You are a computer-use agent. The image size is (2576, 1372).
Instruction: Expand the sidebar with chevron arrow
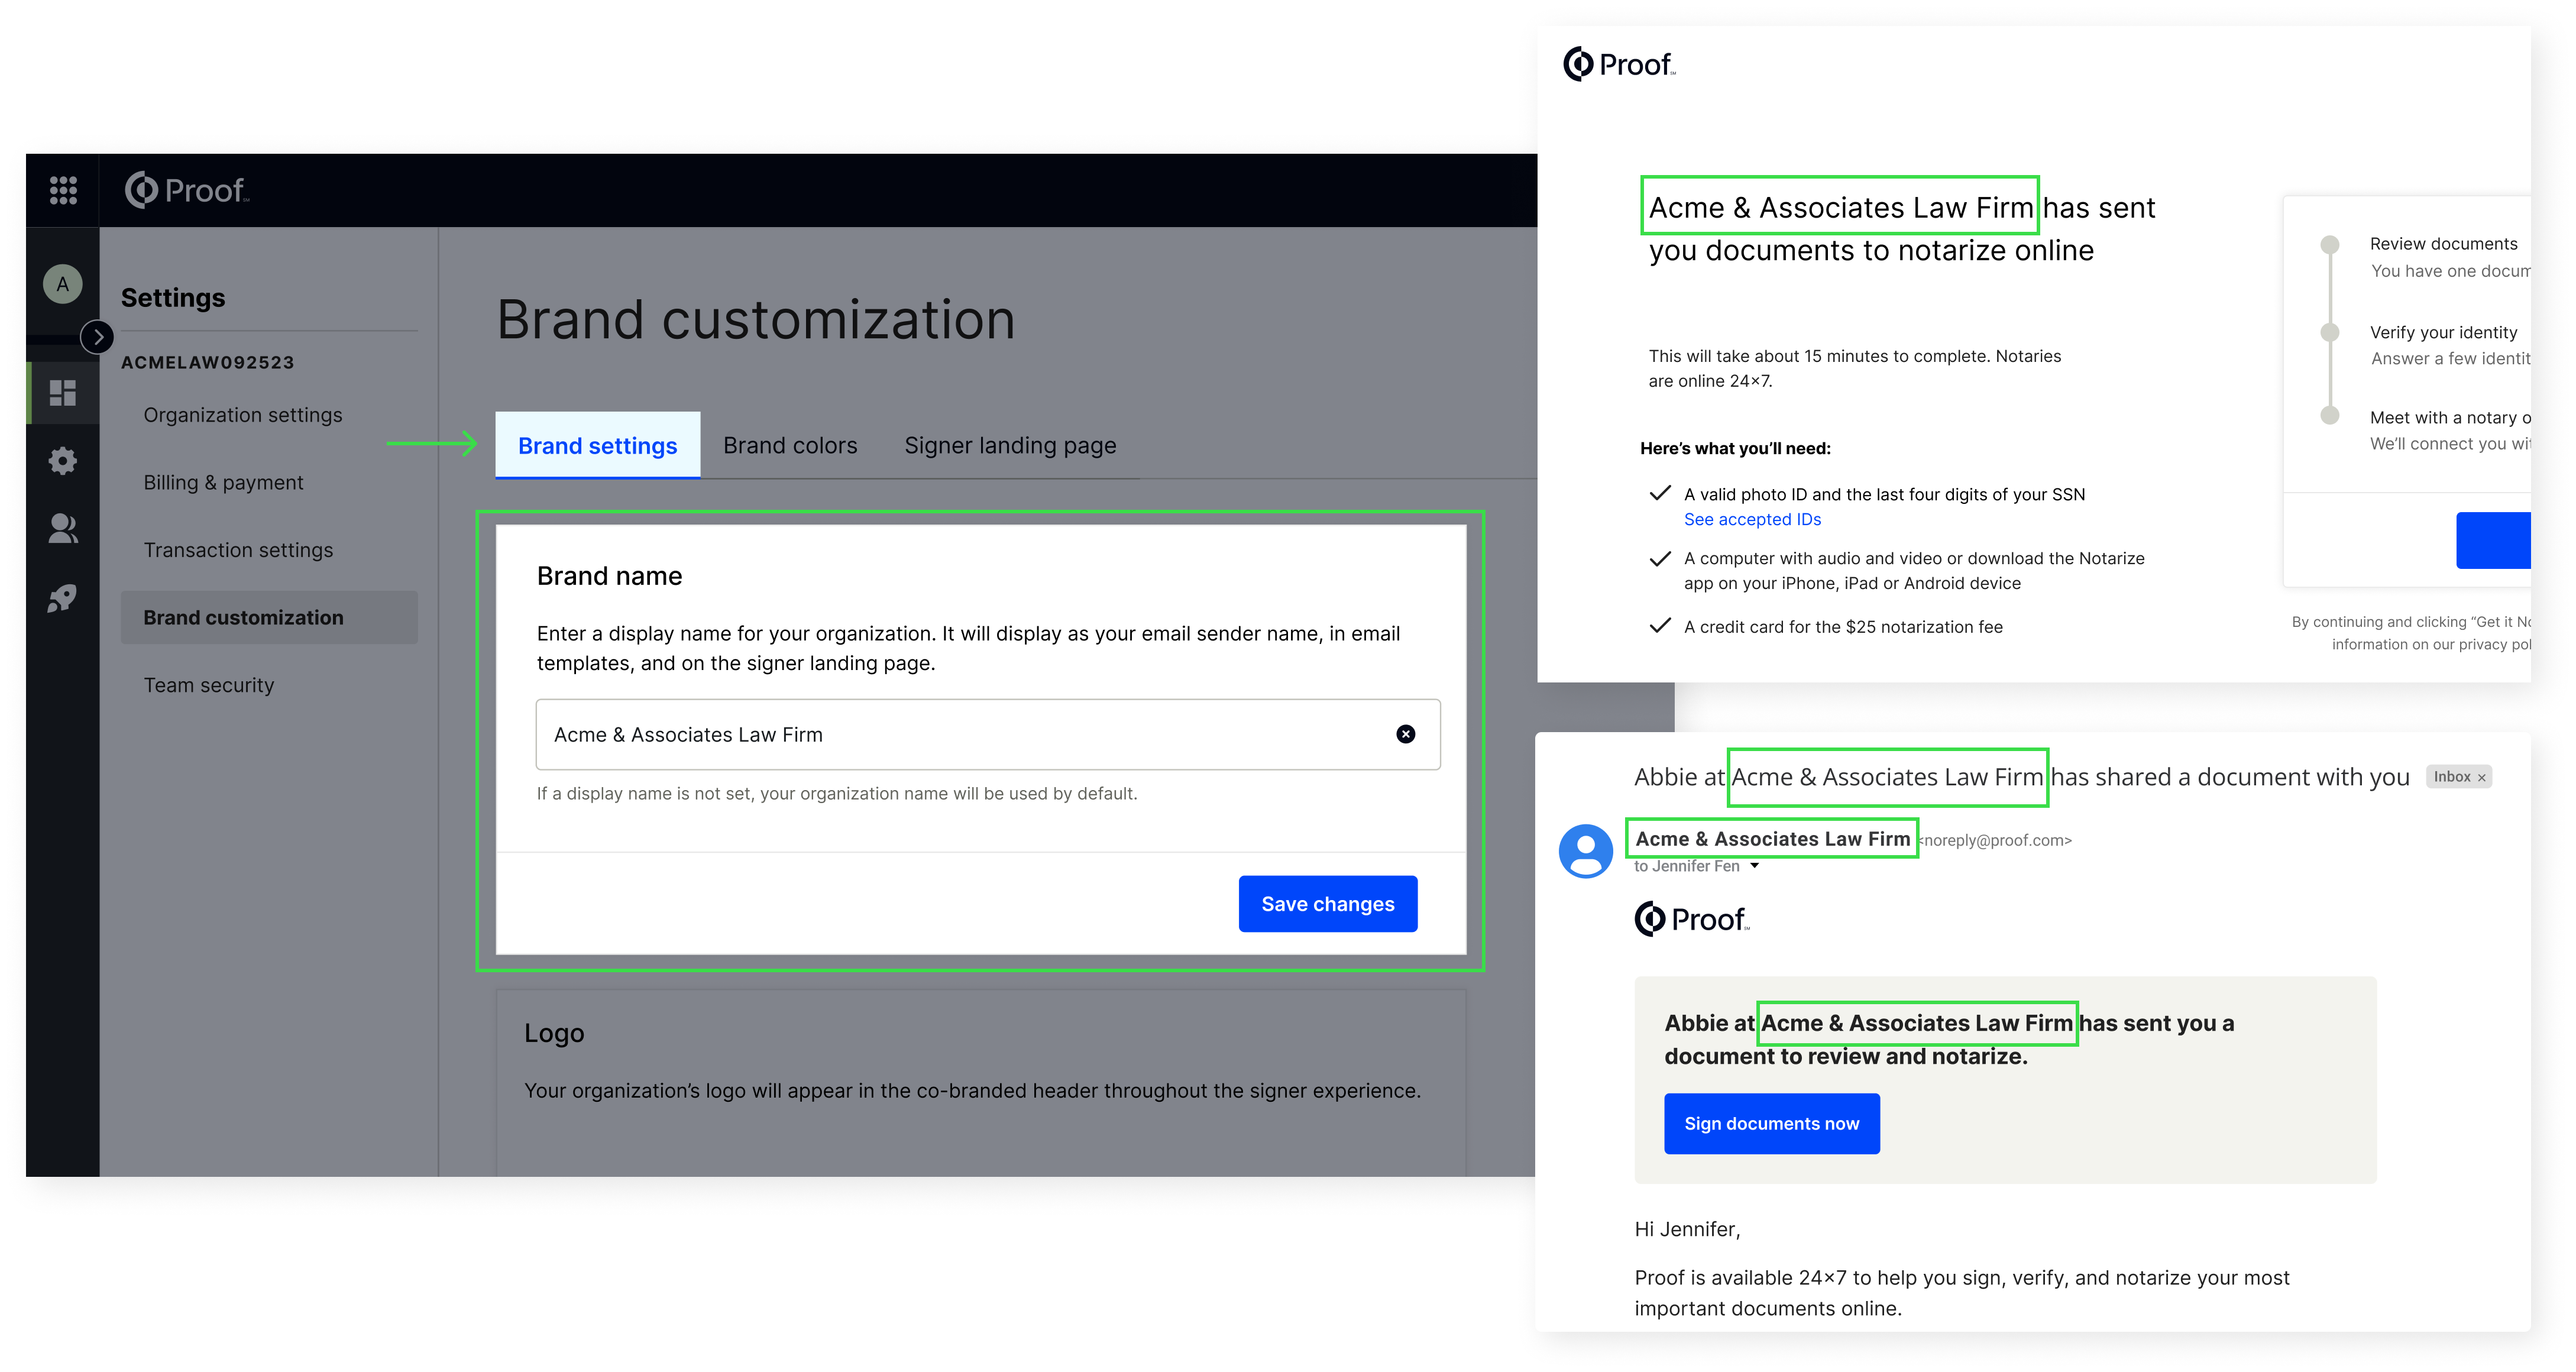point(97,337)
